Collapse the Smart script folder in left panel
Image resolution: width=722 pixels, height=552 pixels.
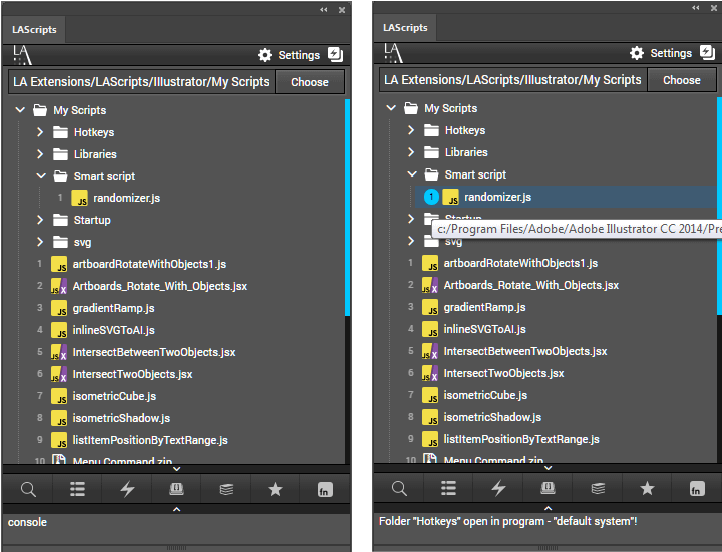(x=40, y=176)
